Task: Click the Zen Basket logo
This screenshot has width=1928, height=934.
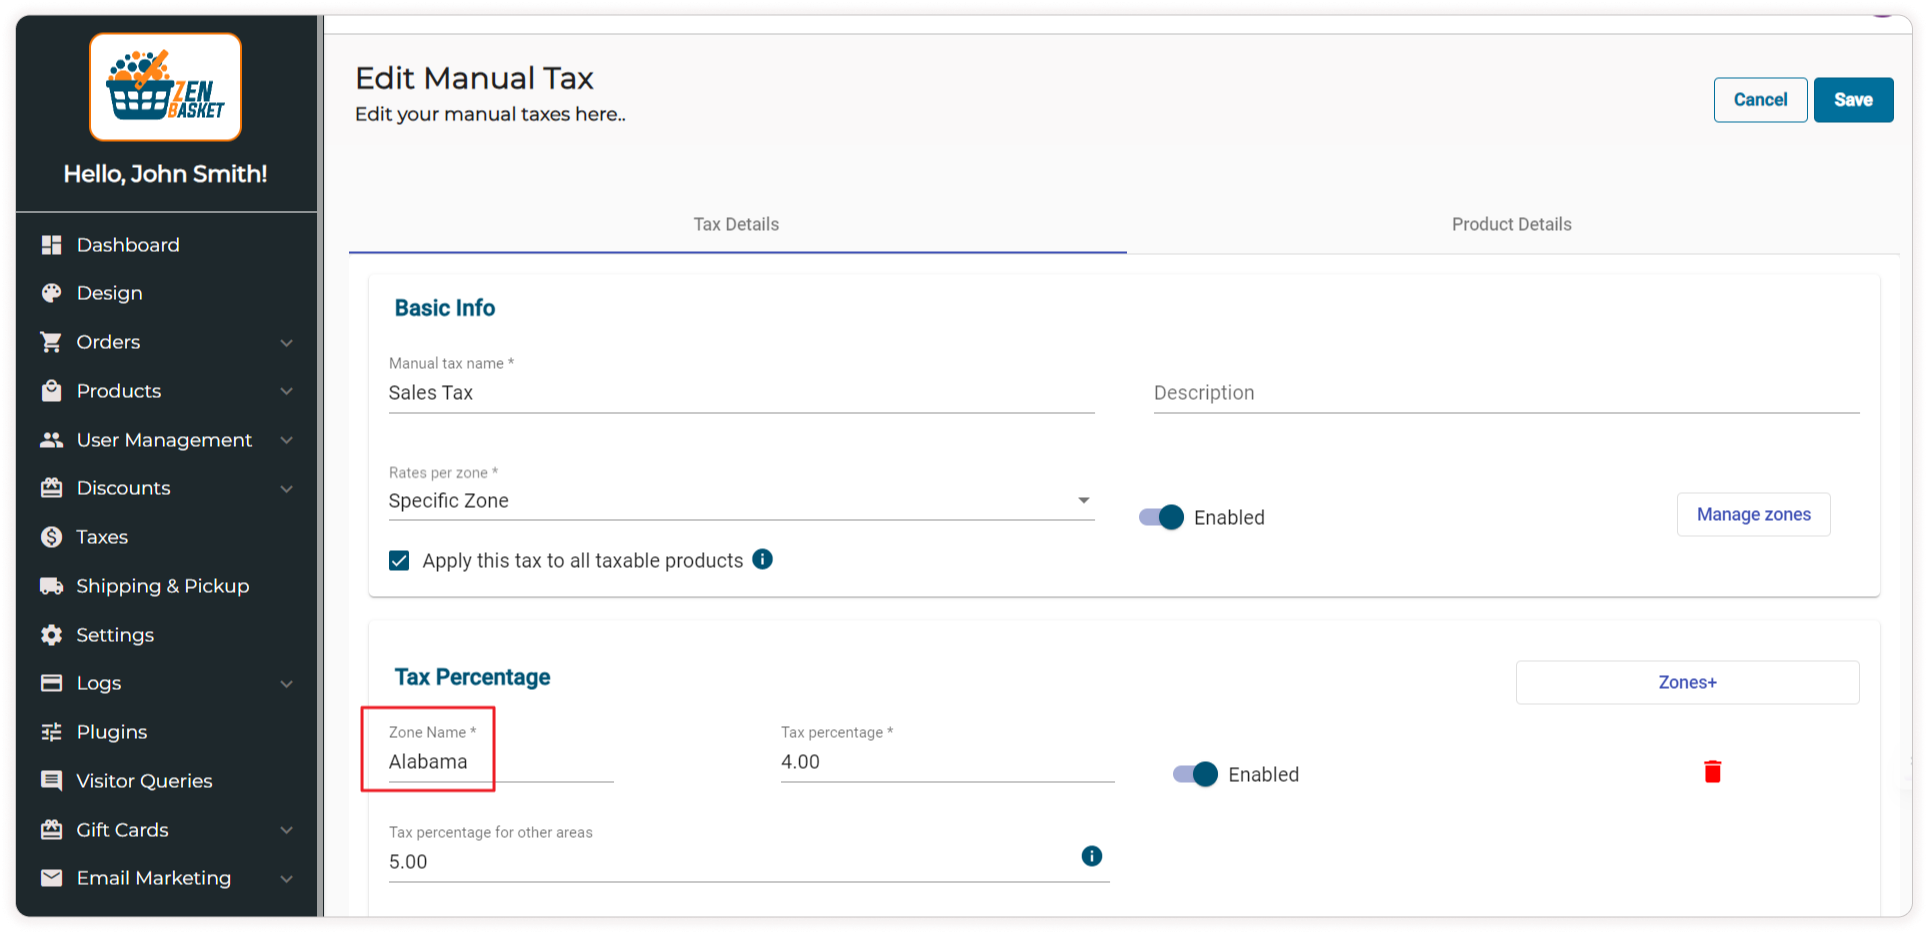Action: (165, 87)
